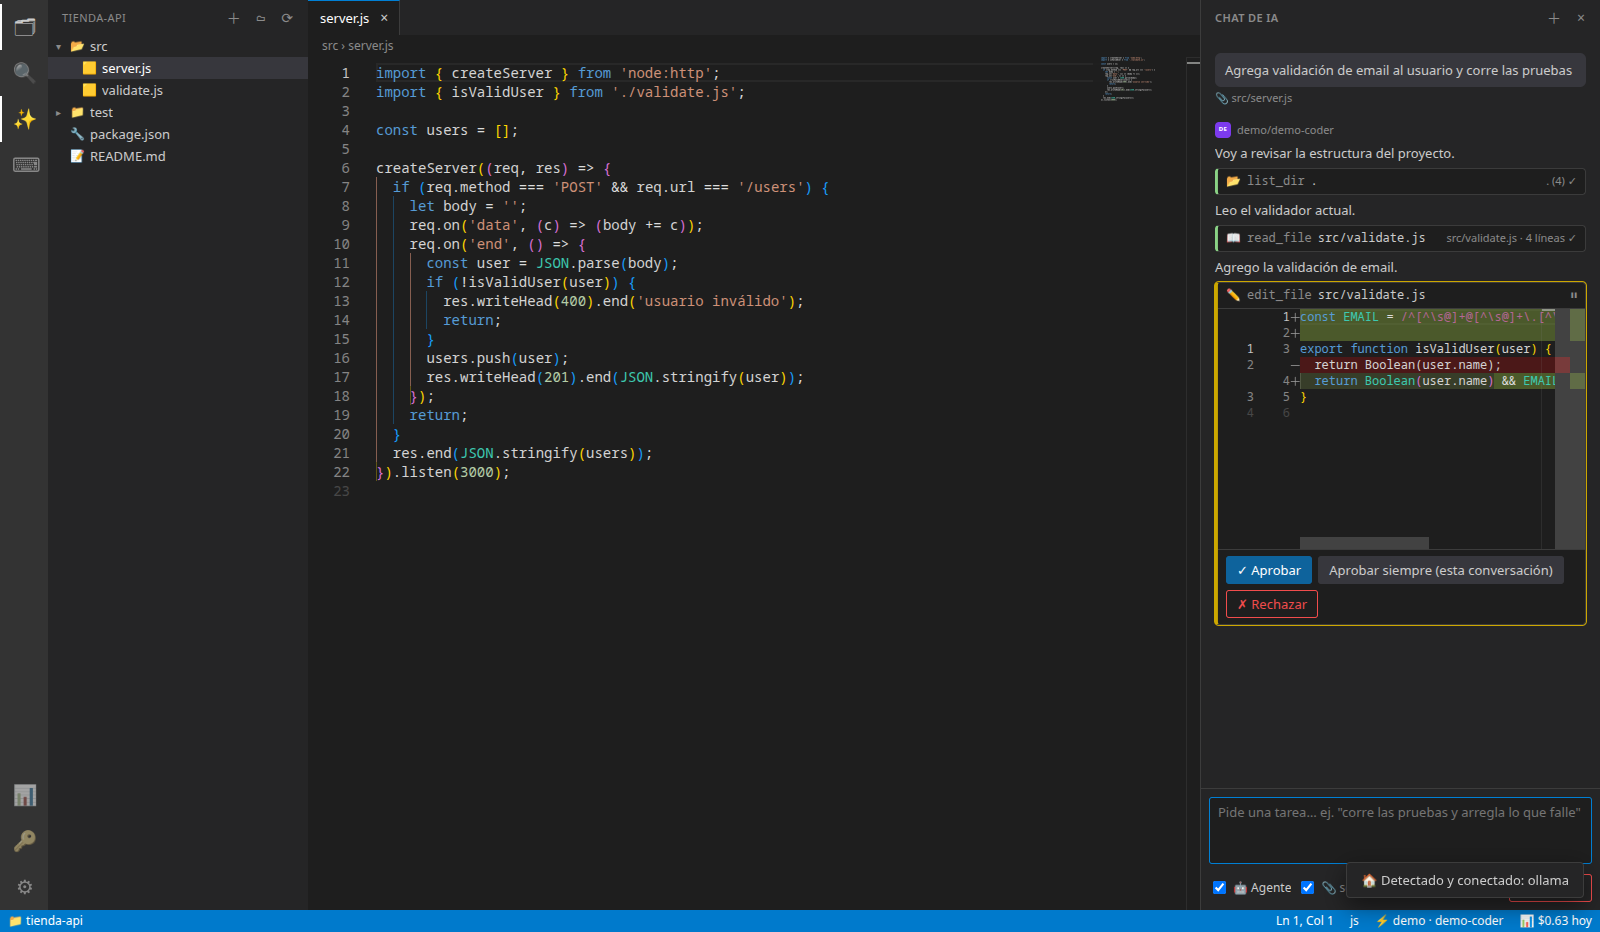This screenshot has height=932, width=1600.
Task: Click the js language indicator in status bar
Action: click(x=1354, y=921)
